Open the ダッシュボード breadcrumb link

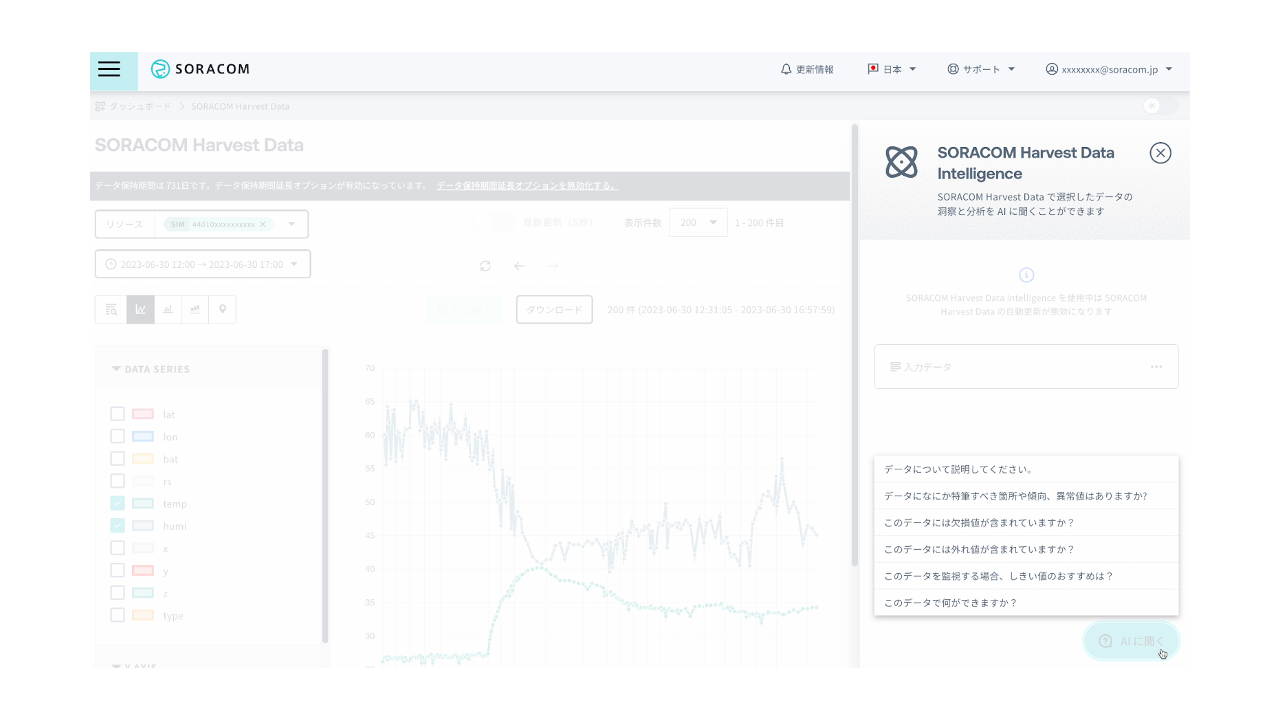tap(140, 106)
